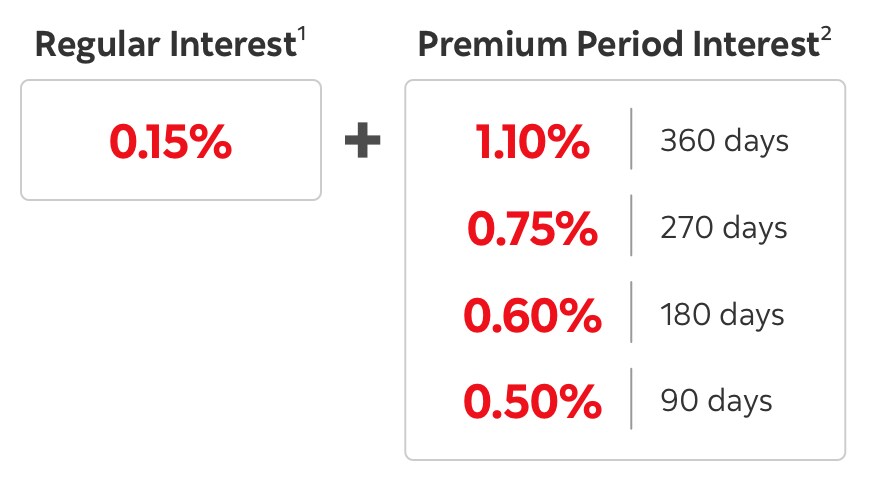The image size is (878, 480).
Task: Choose the 270 days term label
Action: coord(724,228)
